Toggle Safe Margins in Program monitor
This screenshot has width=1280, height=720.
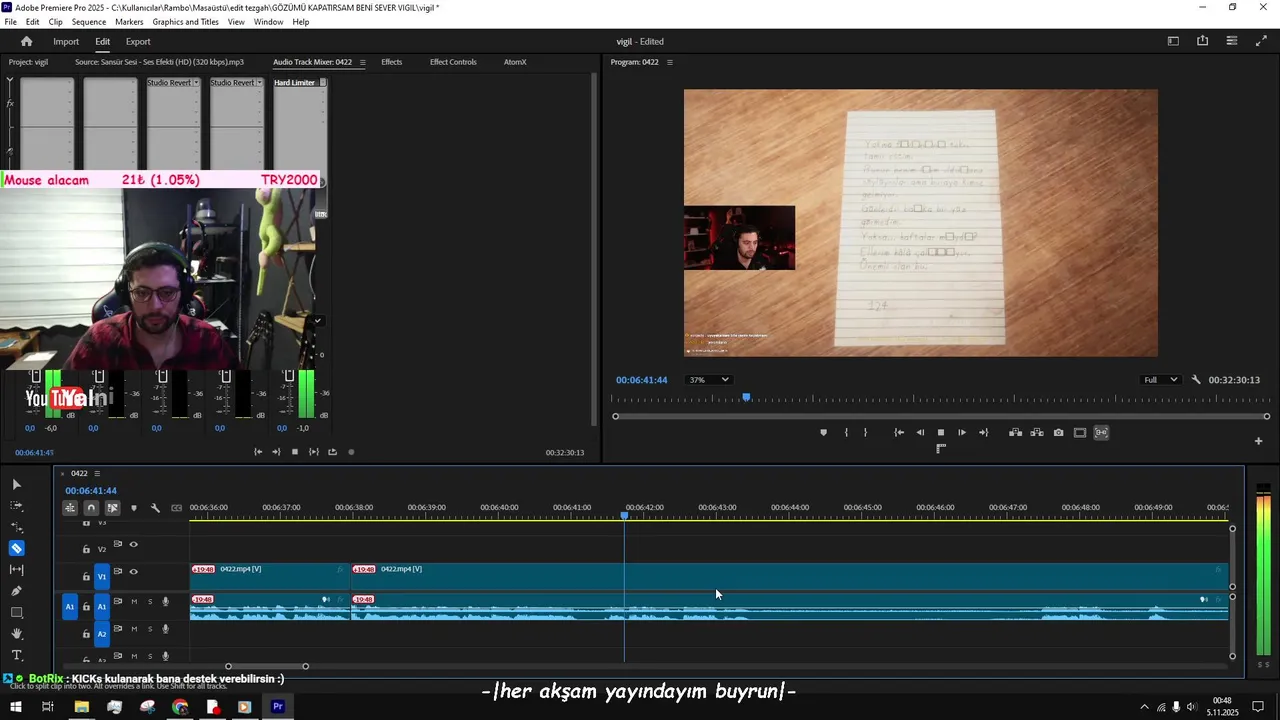pos(1080,433)
